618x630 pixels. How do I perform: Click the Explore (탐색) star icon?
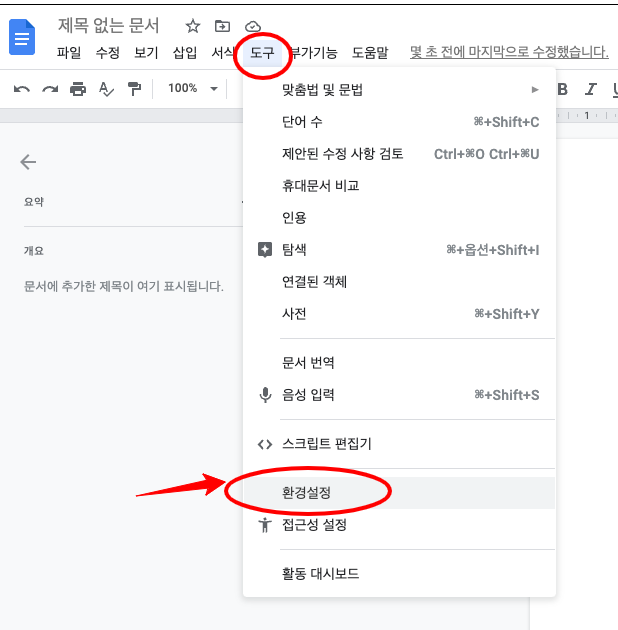264,250
